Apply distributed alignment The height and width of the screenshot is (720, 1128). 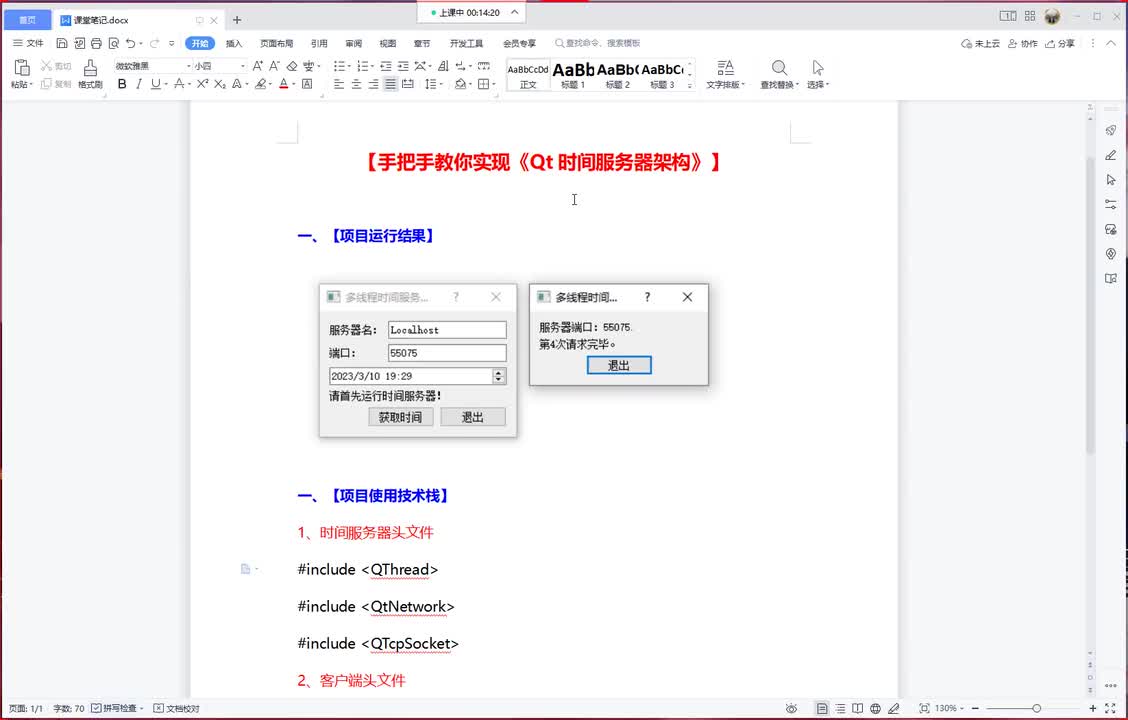407,84
